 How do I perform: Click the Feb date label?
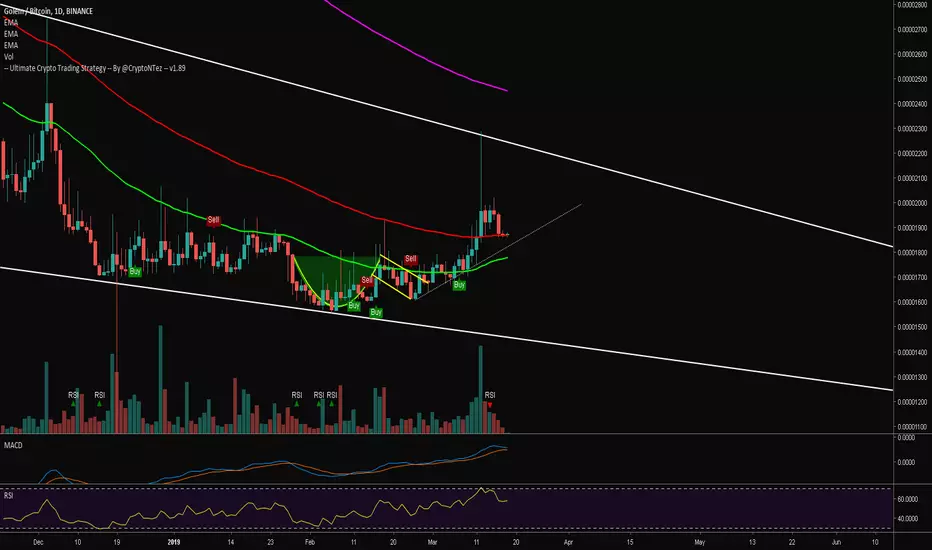pos(309,542)
